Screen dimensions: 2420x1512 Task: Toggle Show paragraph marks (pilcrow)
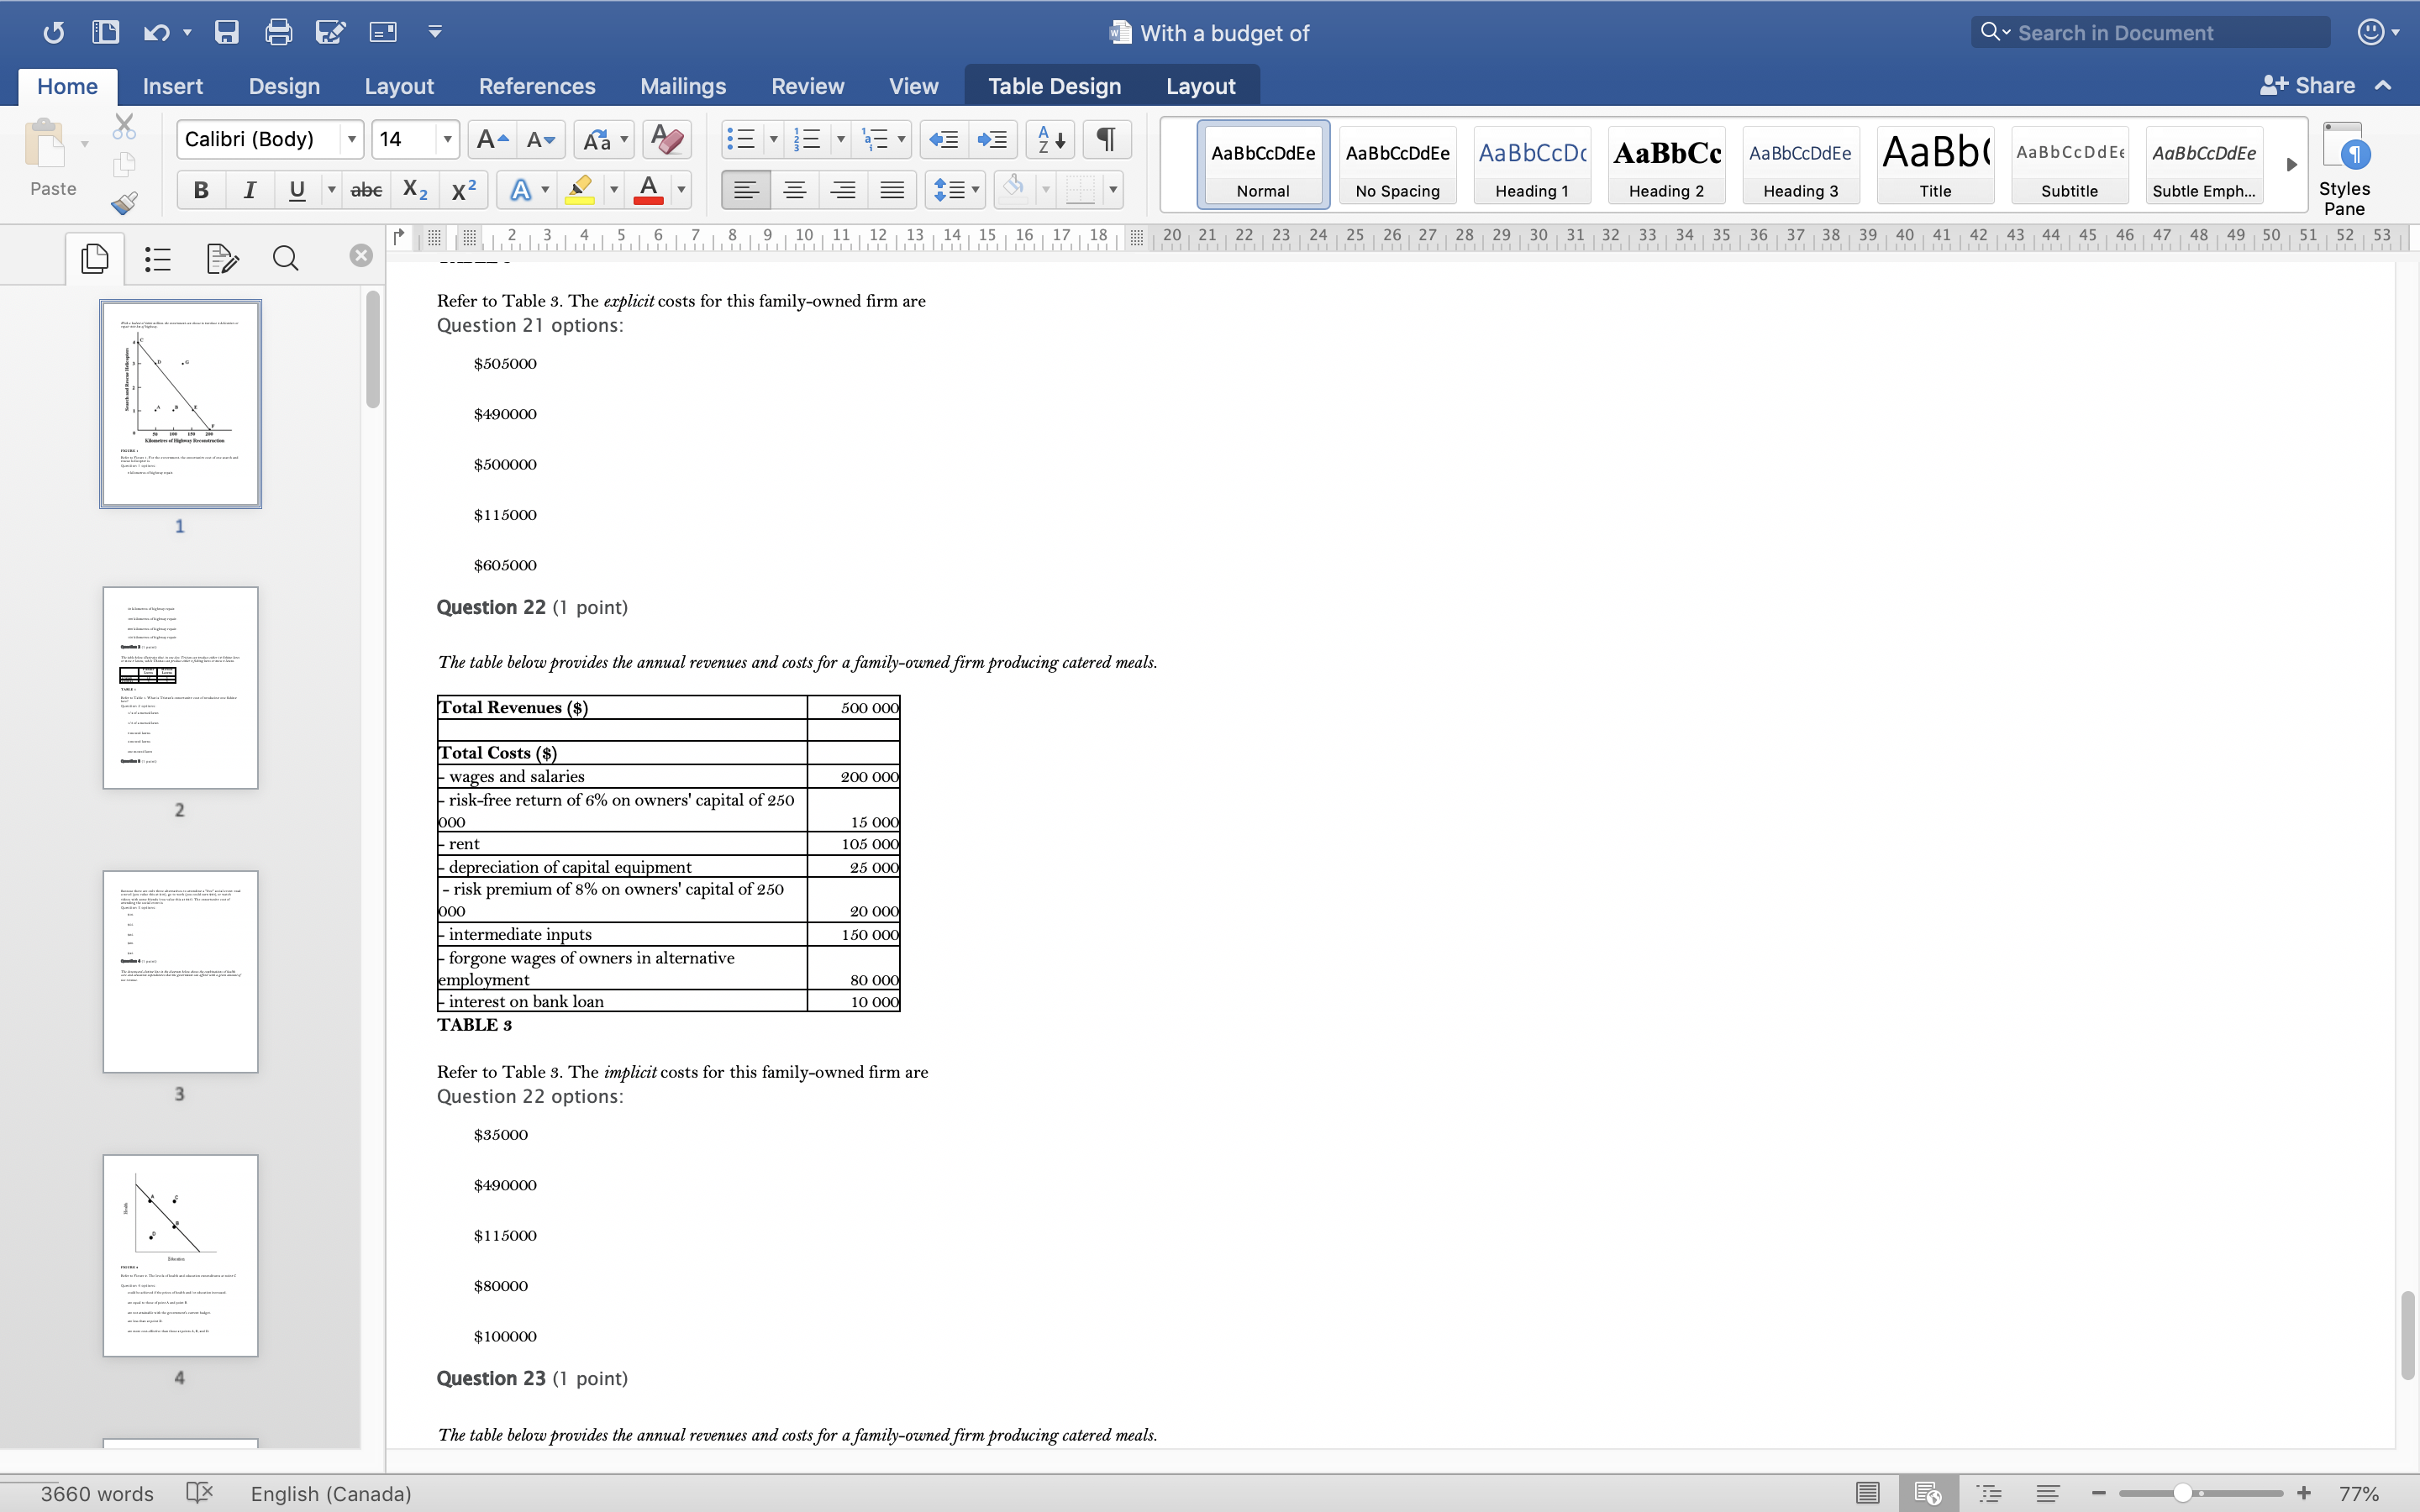(x=1106, y=139)
